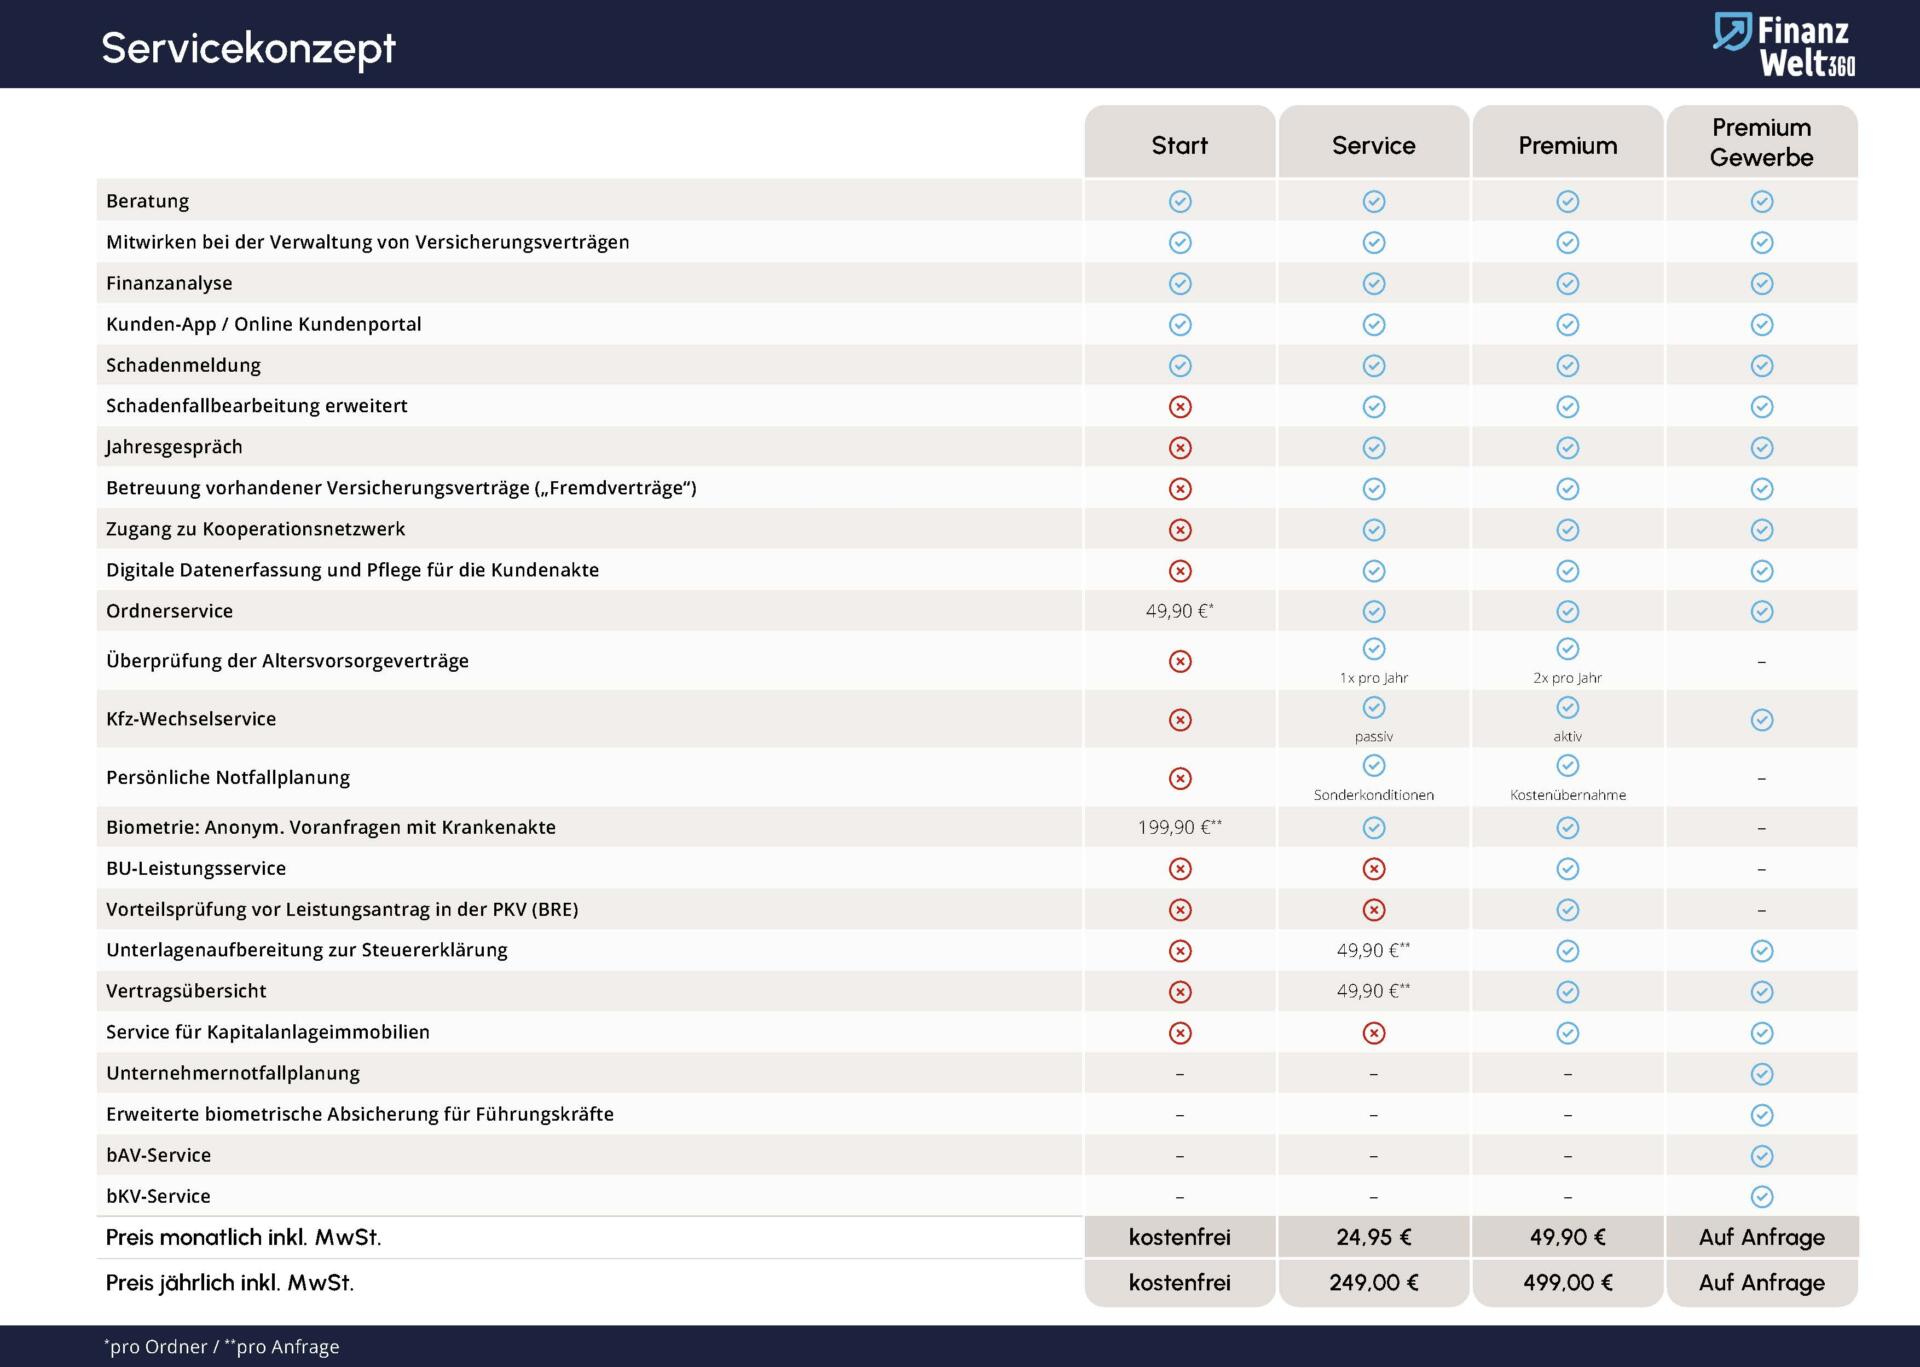The height and width of the screenshot is (1367, 1920).
Task: Click red X for Persönliche Notfallplanung under Start
Action: [x=1180, y=779]
